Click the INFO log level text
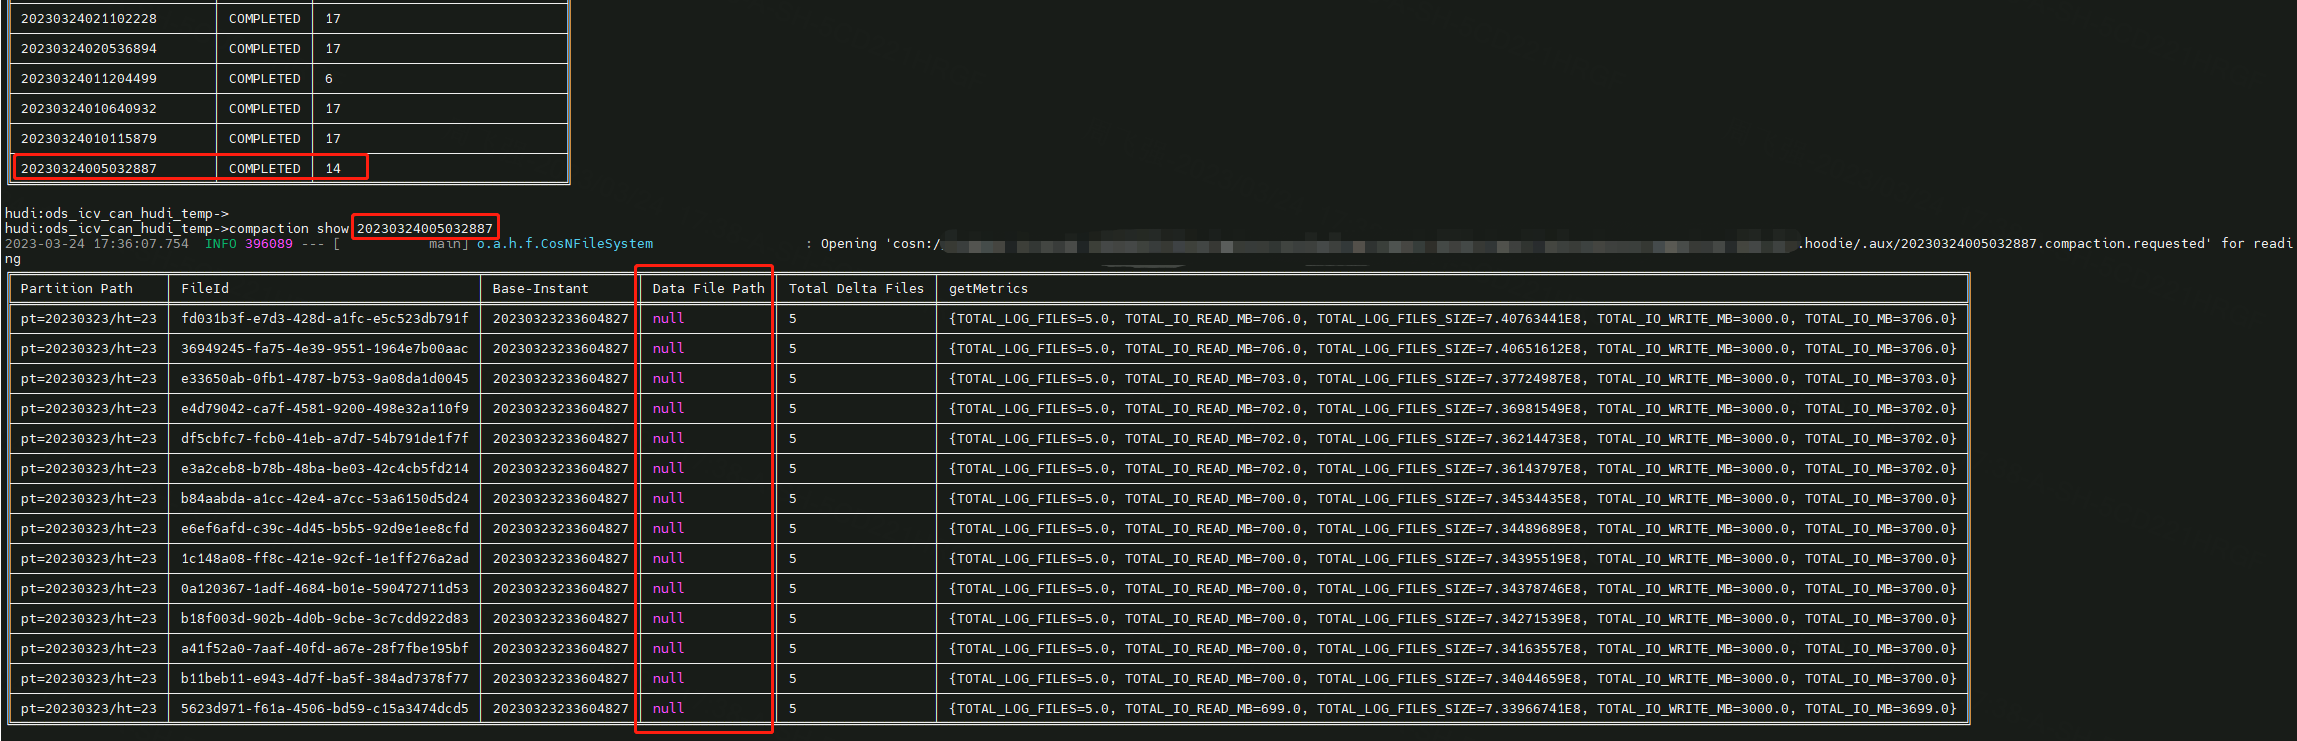Viewport: 2297px width, 741px height. coord(221,243)
